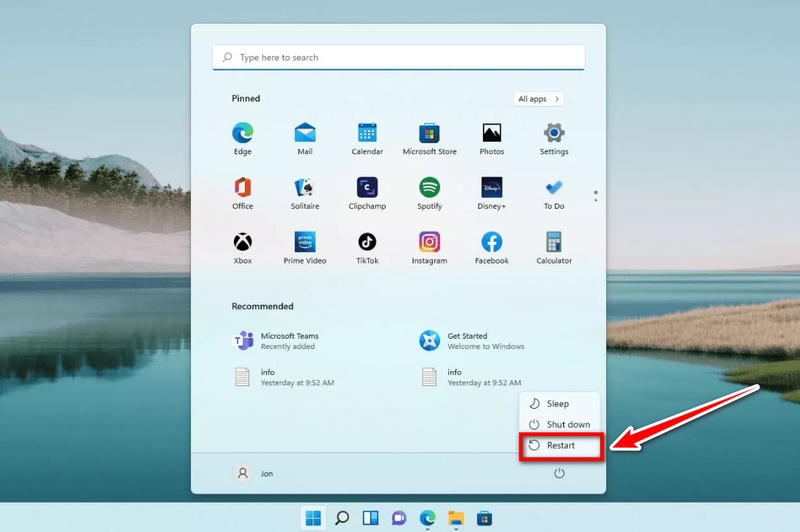This screenshot has width=800, height=532.
Task: Click the power button icon
Action: [559, 473]
